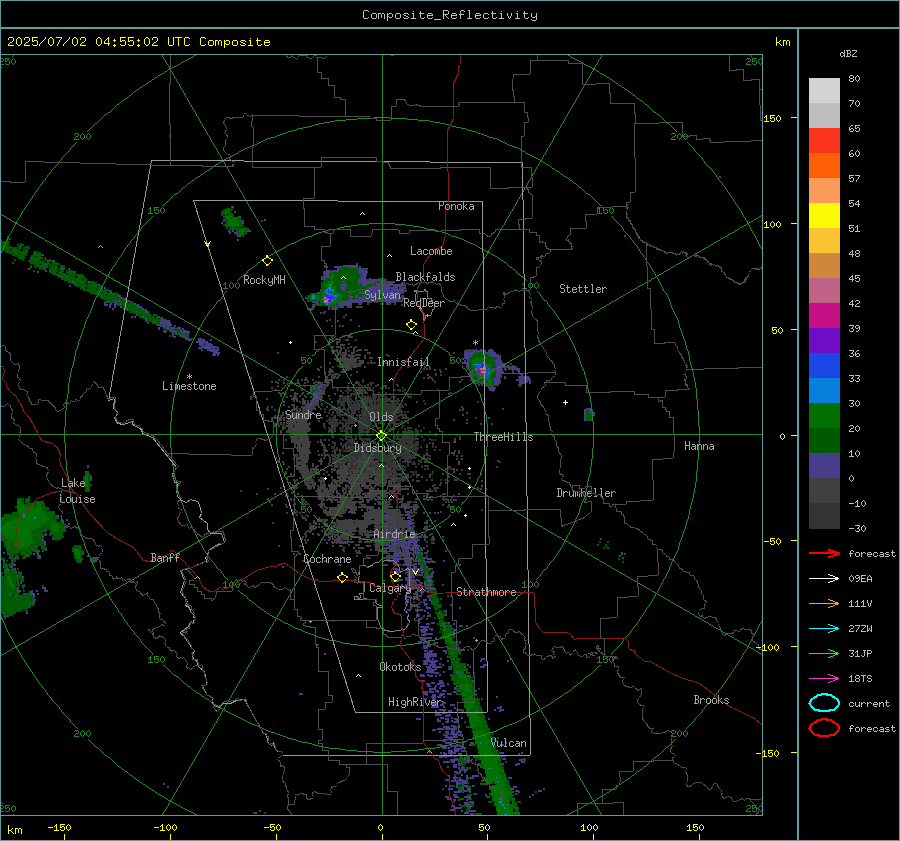Click the Blackfalds label
Screen dimensions: 900x841
click(x=425, y=277)
